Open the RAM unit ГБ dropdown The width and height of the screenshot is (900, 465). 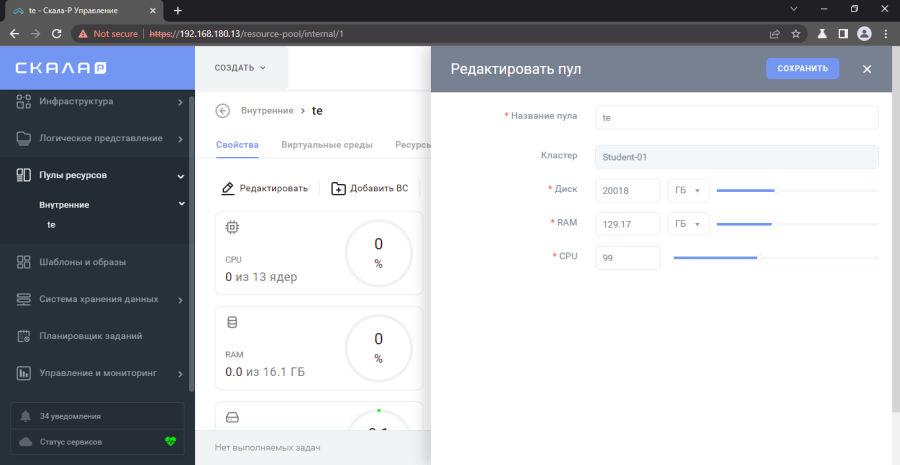[x=688, y=224]
